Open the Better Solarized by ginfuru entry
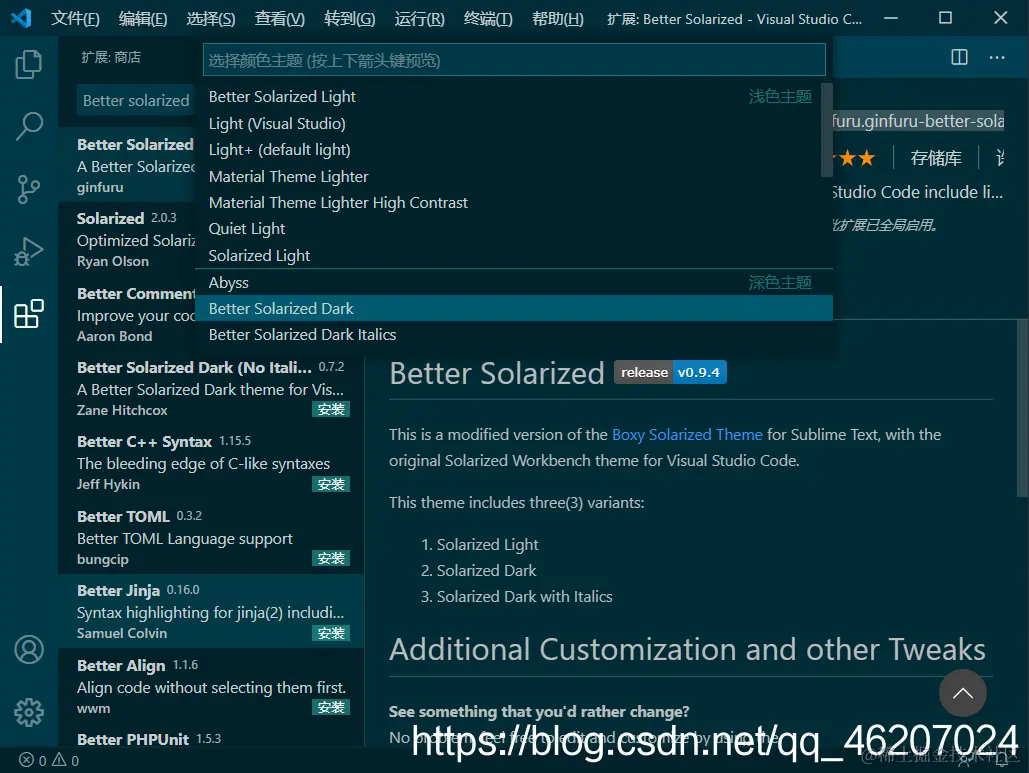The width and height of the screenshot is (1029, 773). coord(127,165)
